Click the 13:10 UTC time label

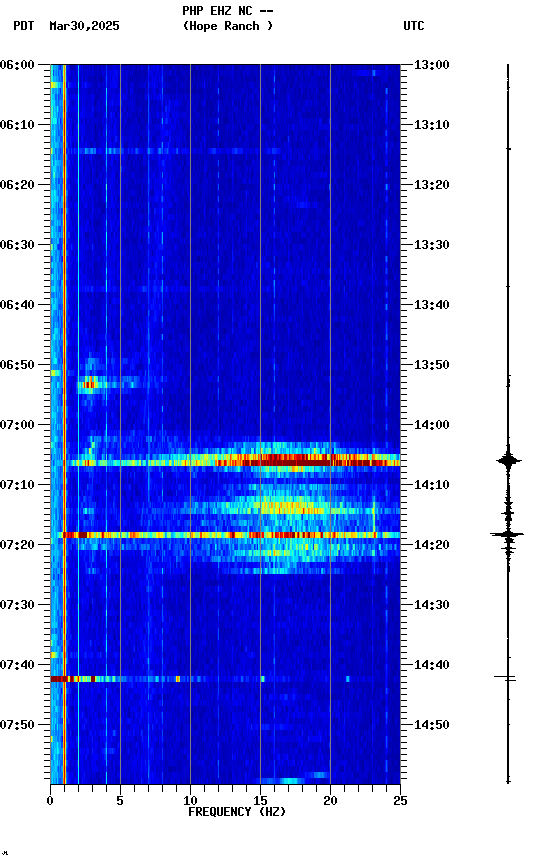(x=432, y=125)
